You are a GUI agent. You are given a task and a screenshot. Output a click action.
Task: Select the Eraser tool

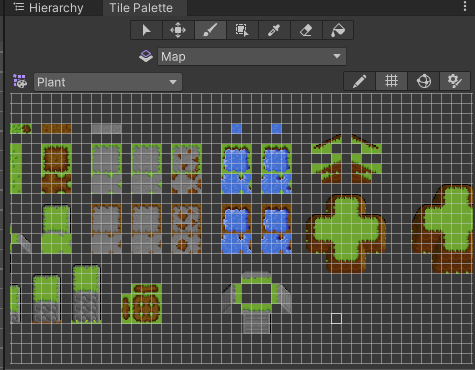click(306, 30)
